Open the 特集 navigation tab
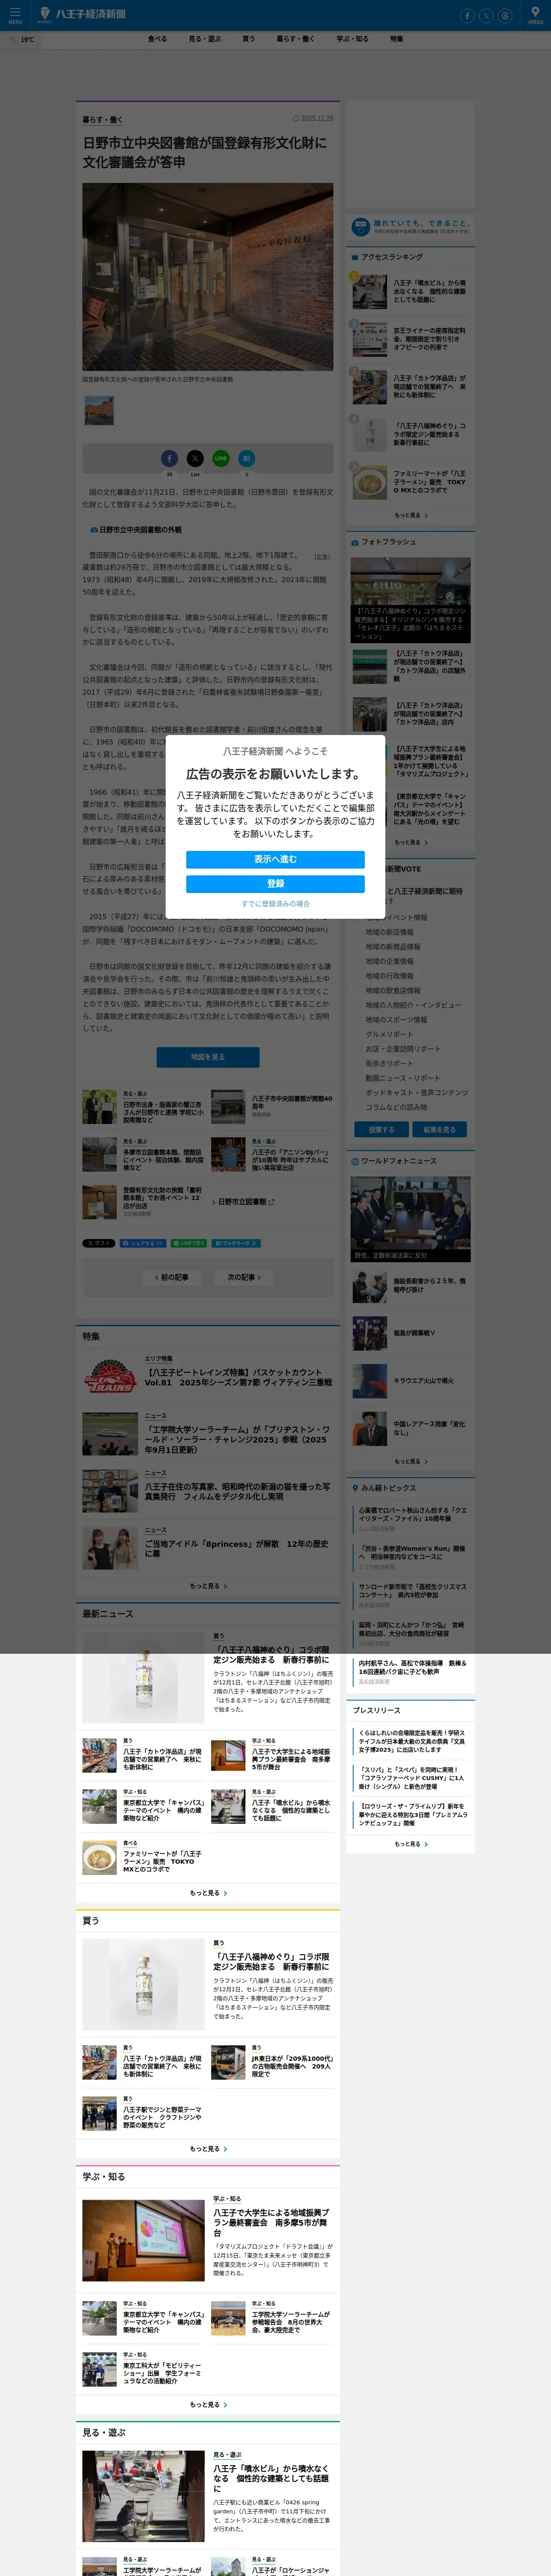The height and width of the screenshot is (2576, 551). pyautogui.click(x=397, y=39)
